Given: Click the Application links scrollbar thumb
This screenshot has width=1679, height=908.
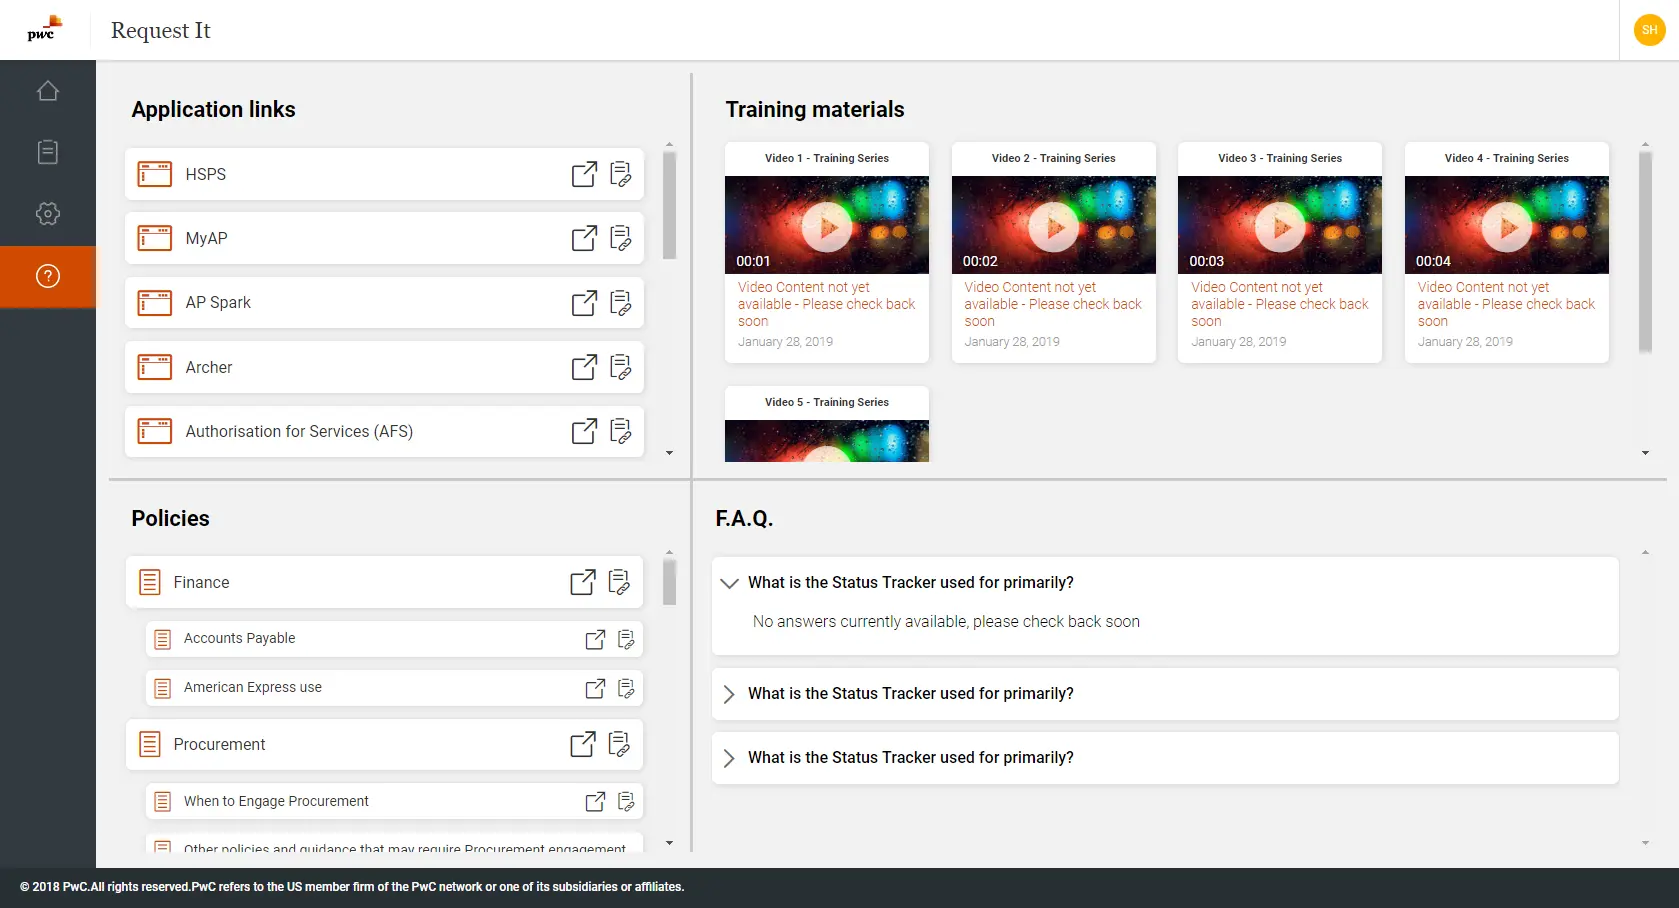Looking at the screenshot, I should pyautogui.click(x=670, y=205).
